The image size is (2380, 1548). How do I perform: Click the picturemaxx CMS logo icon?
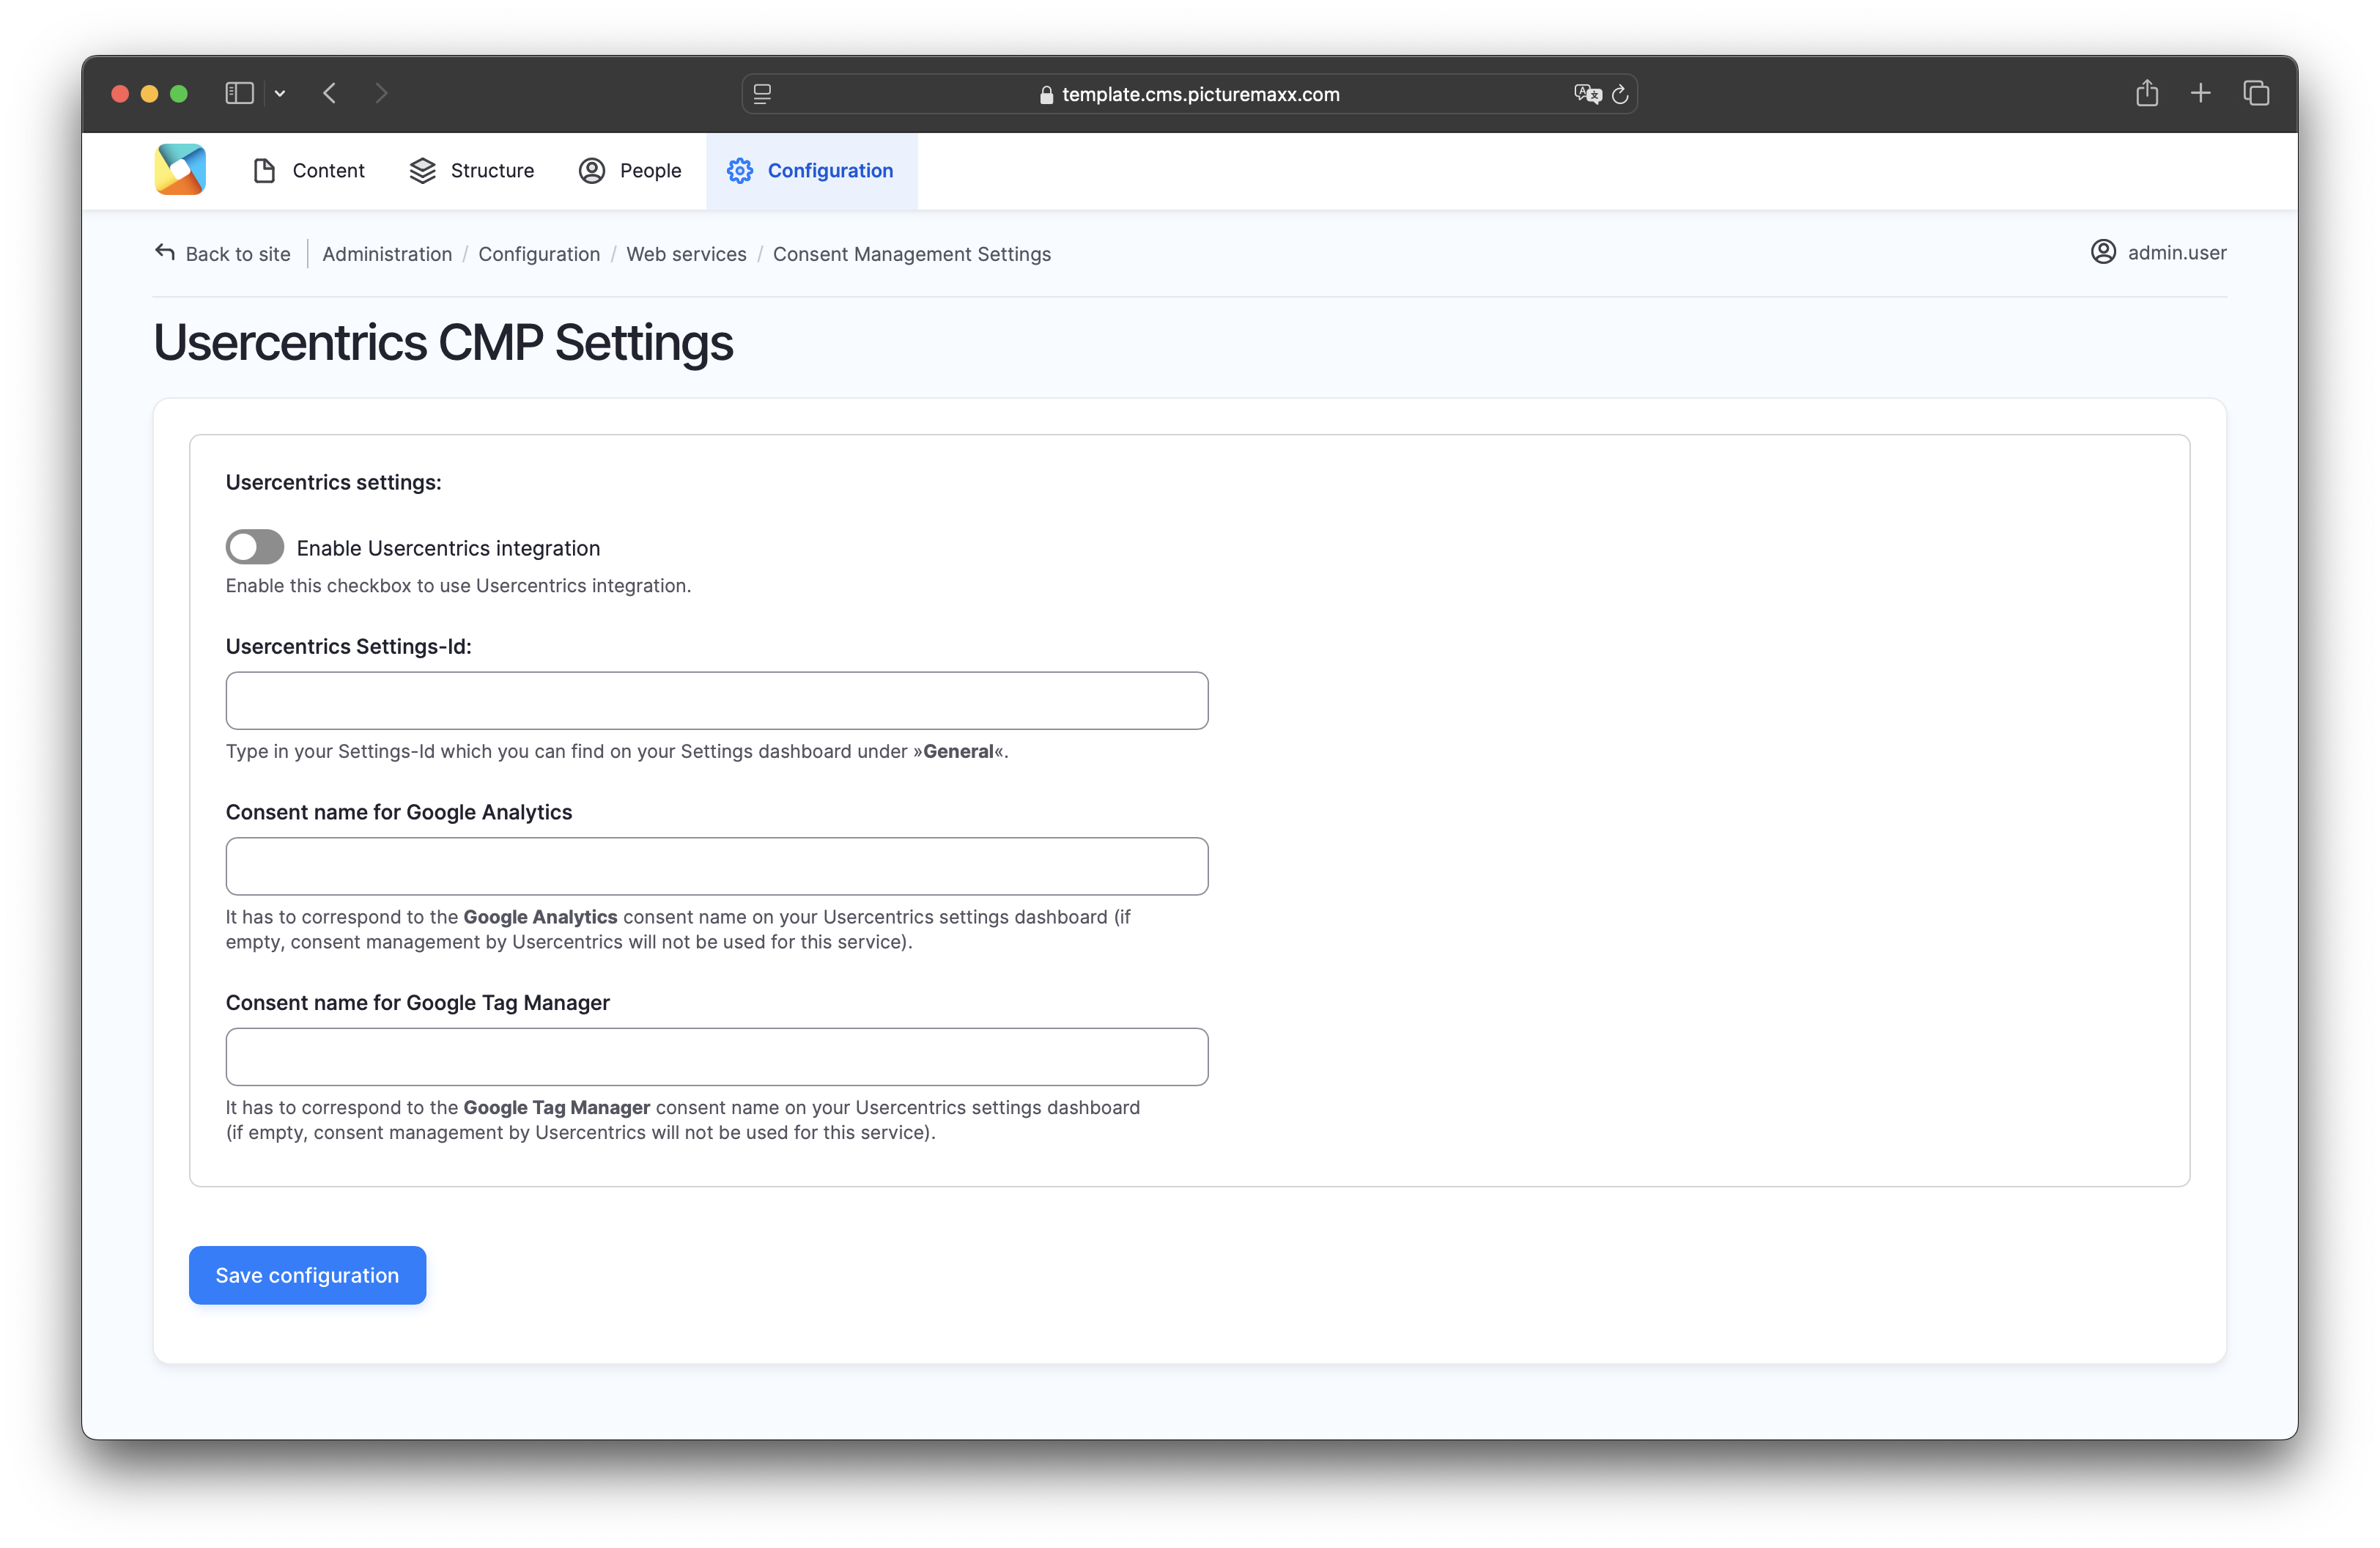tap(180, 170)
